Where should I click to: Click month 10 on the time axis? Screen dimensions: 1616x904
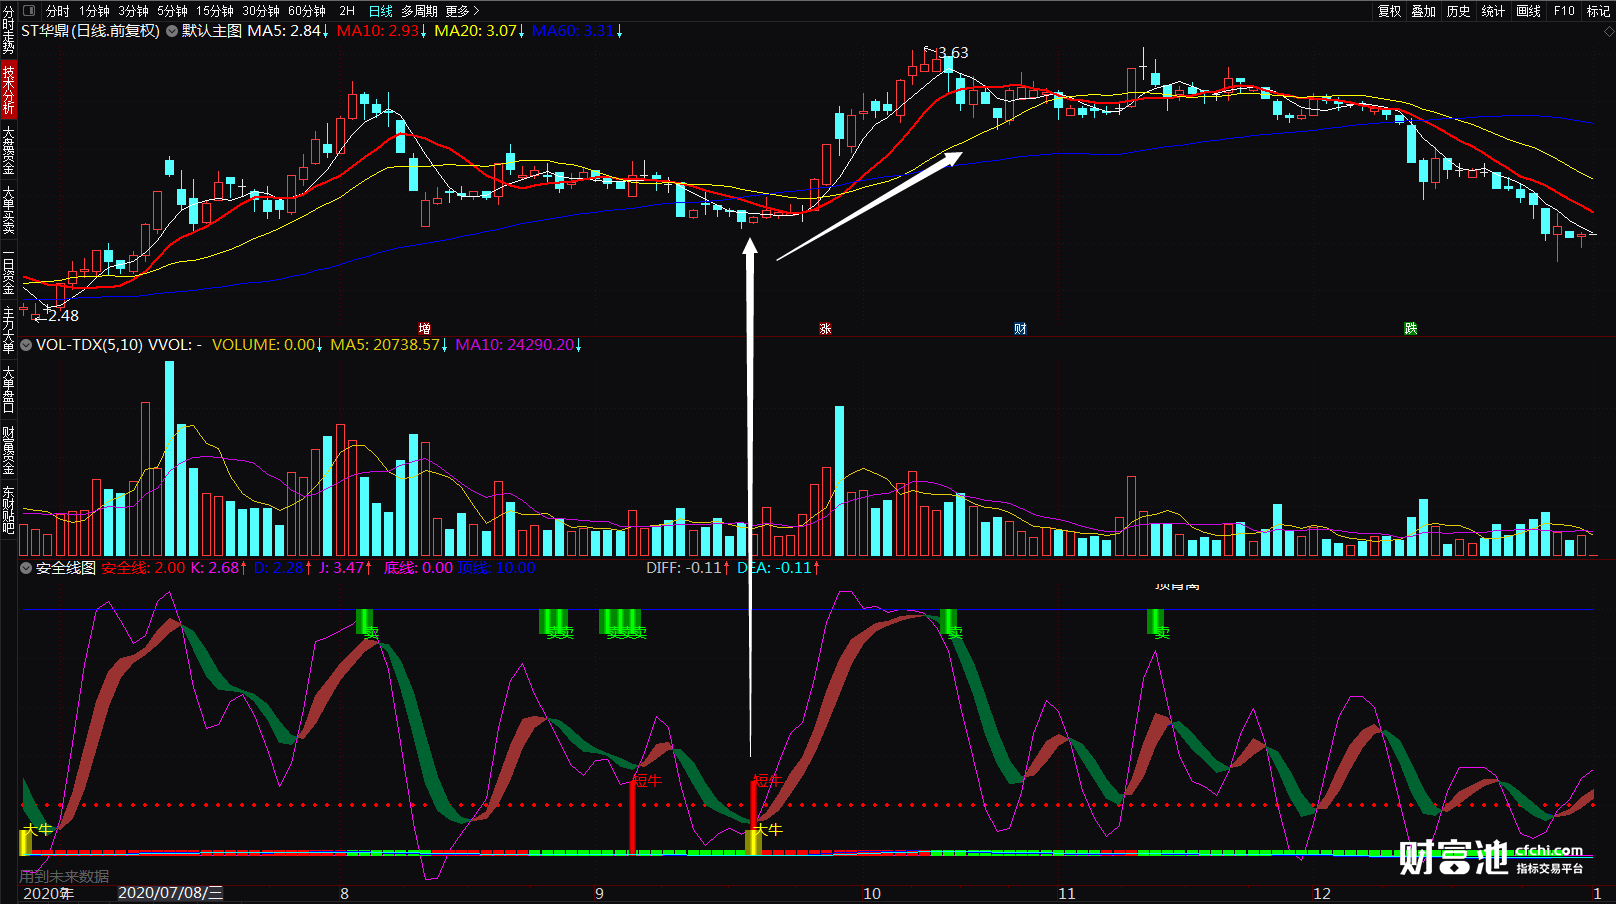click(x=872, y=894)
